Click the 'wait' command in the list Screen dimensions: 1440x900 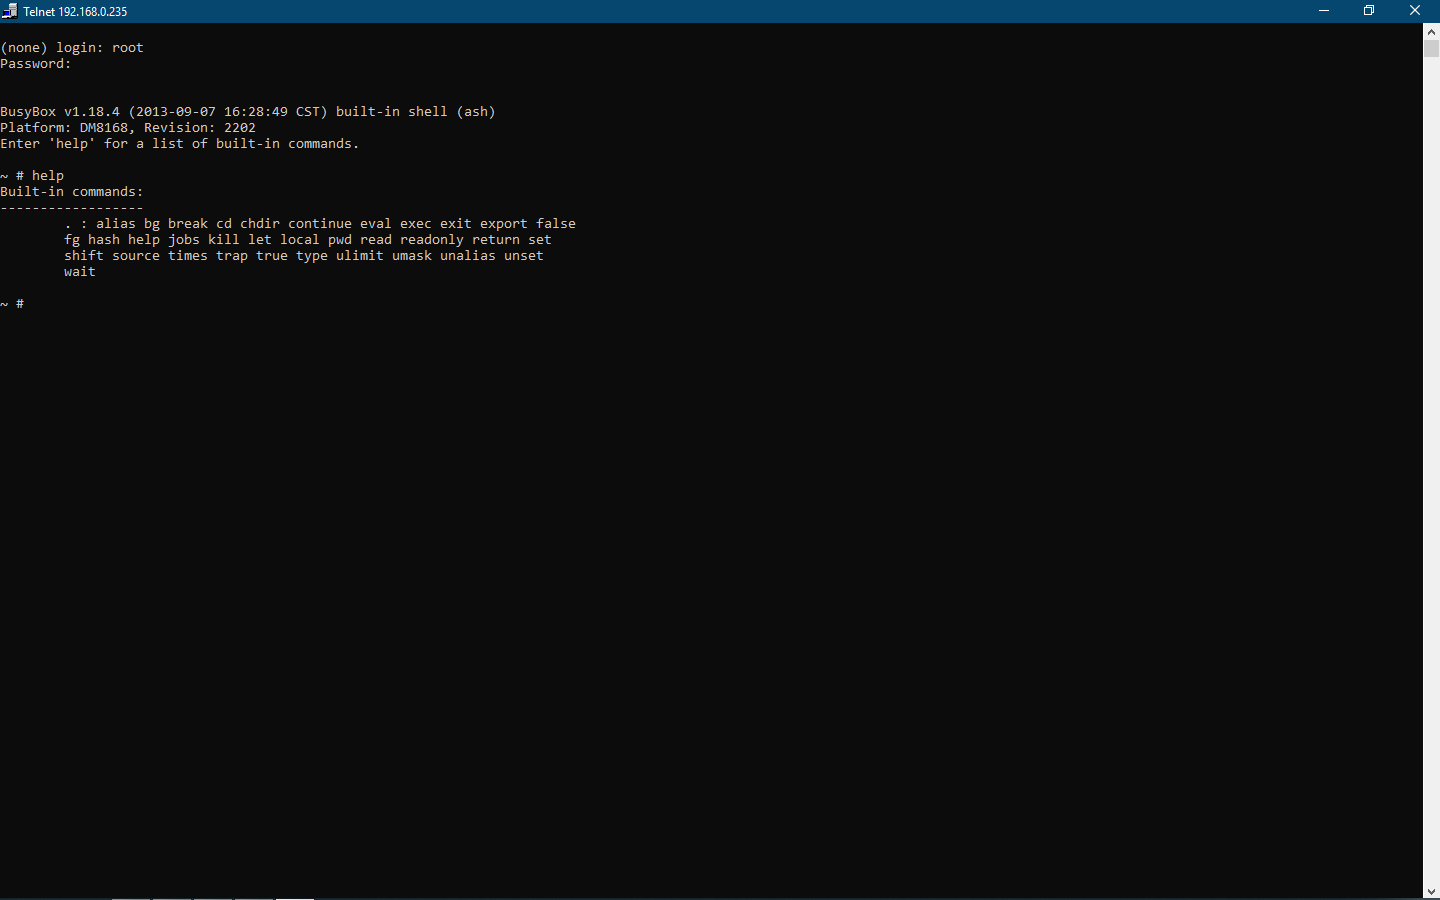(80, 272)
